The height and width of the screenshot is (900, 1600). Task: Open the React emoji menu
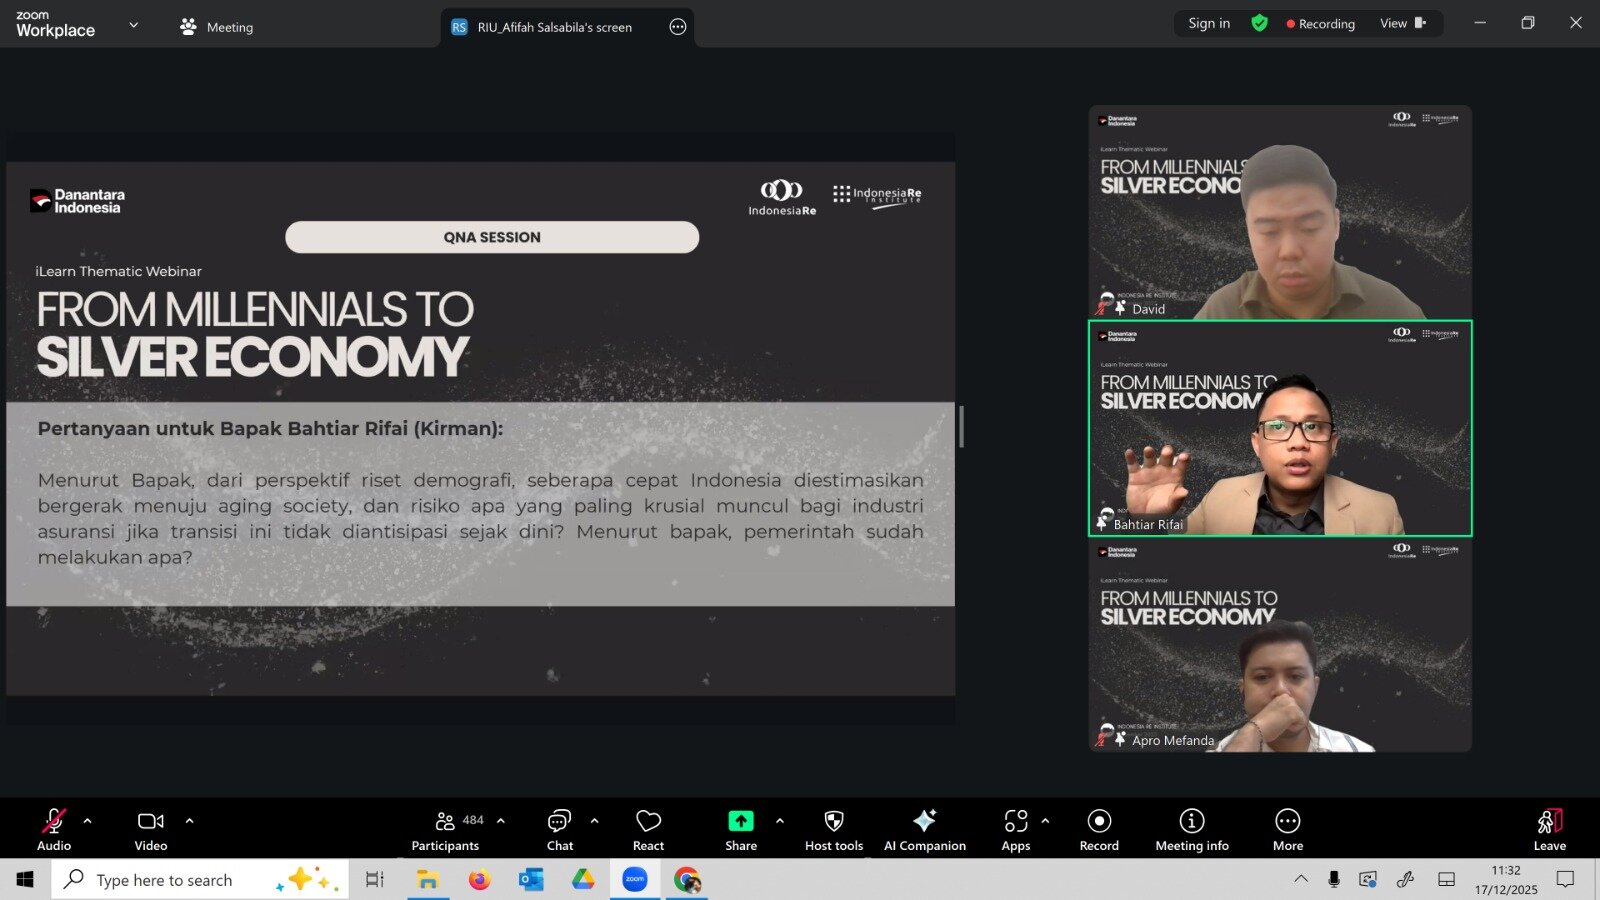pyautogui.click(x=648, y=829)
